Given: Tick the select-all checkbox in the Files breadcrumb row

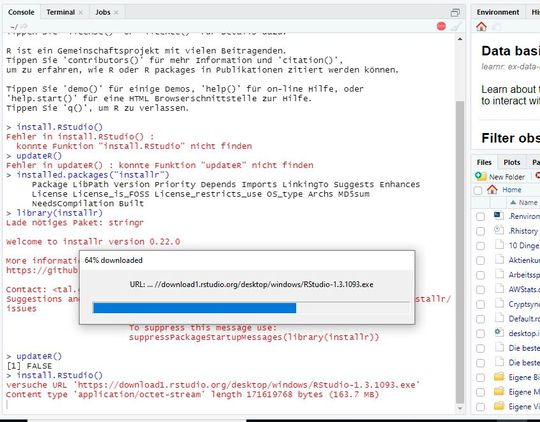Looking at the screenshot, I should pyautogui.click(x=478, y=190).
